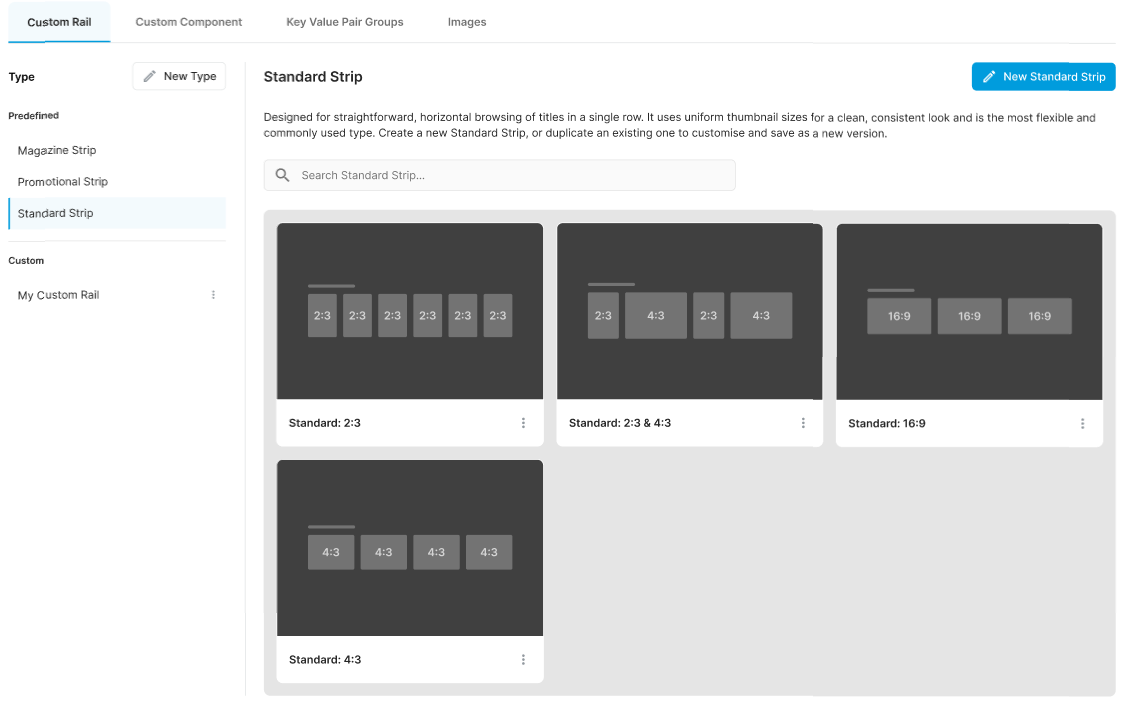Open My Custom Rail under Custom

[59, 295]
